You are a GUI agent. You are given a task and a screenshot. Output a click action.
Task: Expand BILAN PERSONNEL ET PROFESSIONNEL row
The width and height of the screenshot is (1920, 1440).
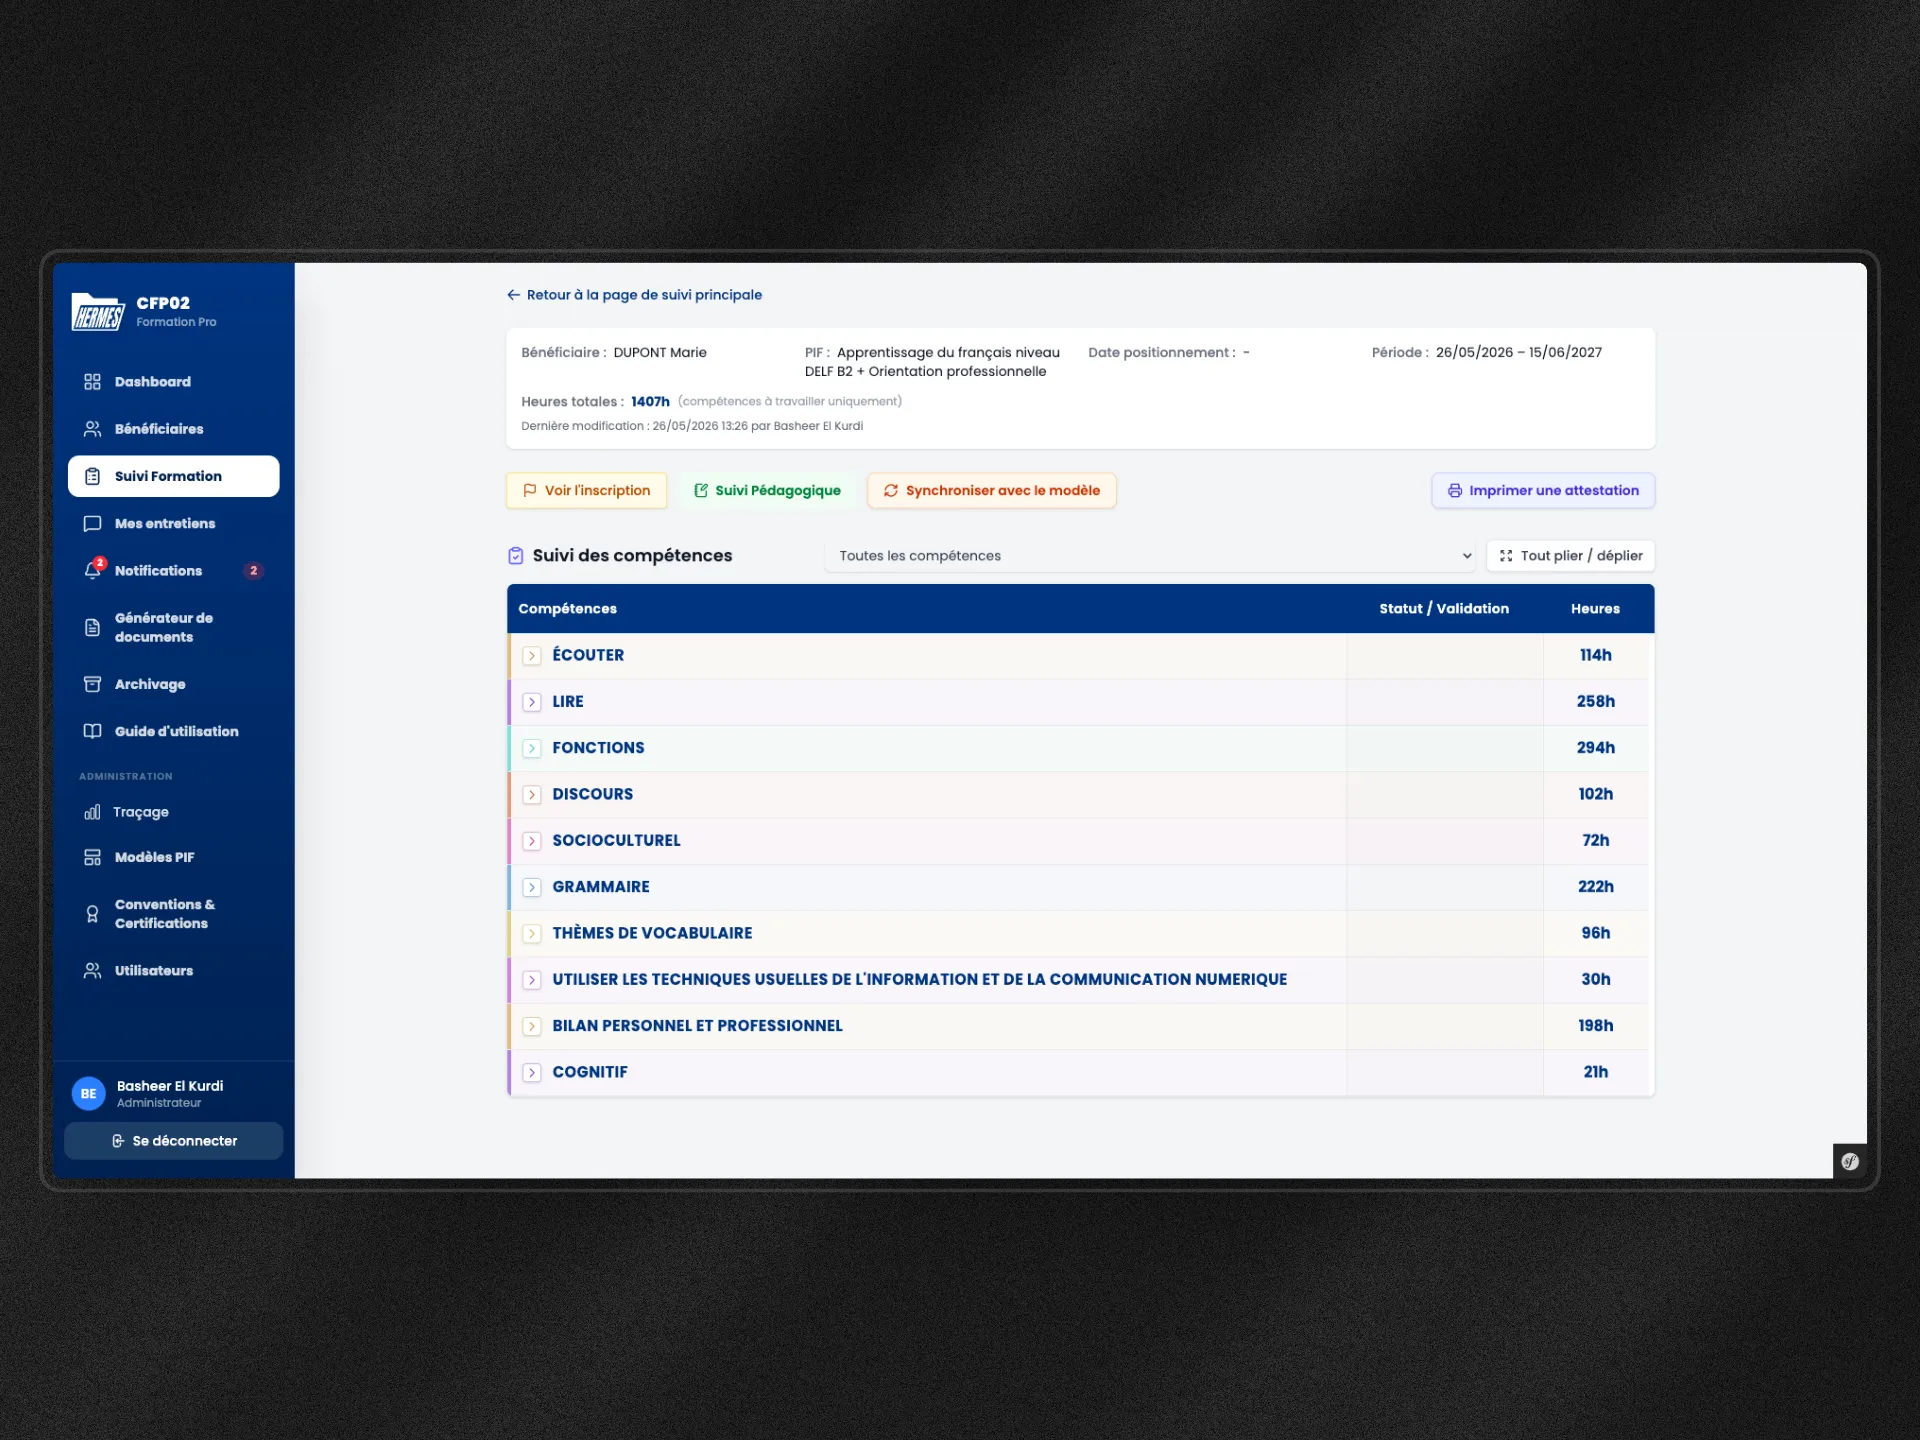tap(532, 1026)
